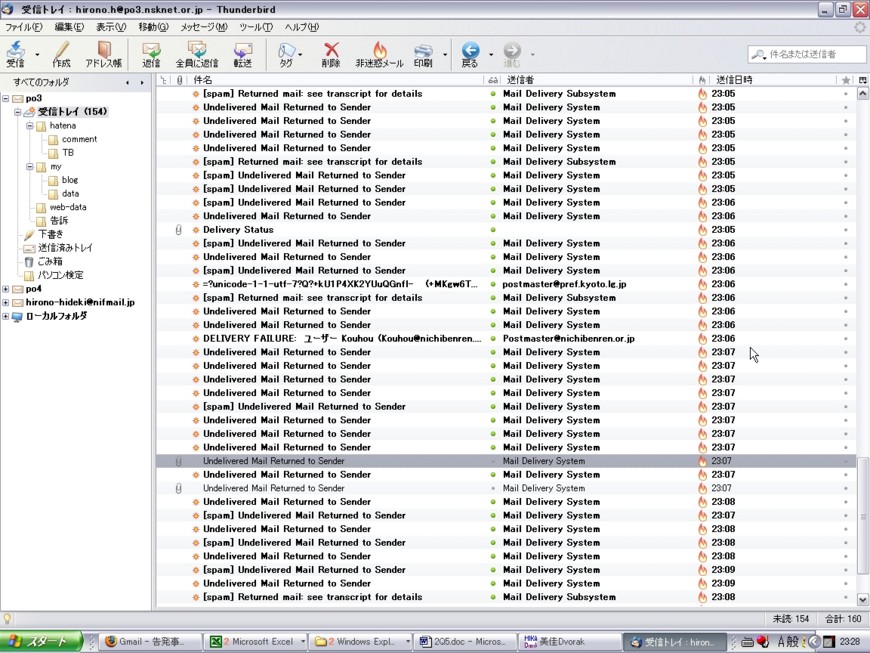Open the 印刷 dropdown arrow
Viewport: 870px width, 653px height.
(445, 54)
